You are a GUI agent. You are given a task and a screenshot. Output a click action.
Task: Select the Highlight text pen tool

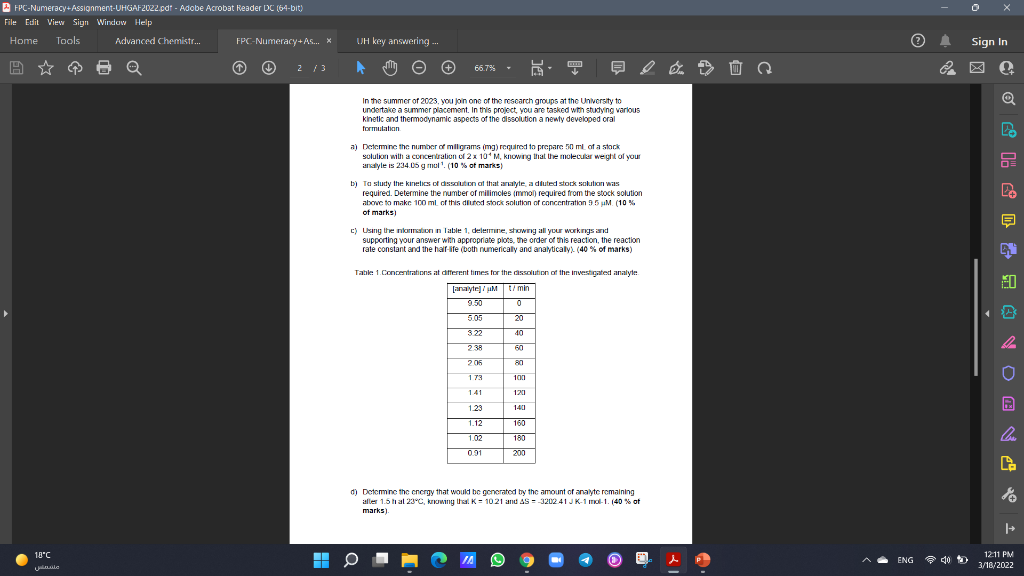pos(647,68)
